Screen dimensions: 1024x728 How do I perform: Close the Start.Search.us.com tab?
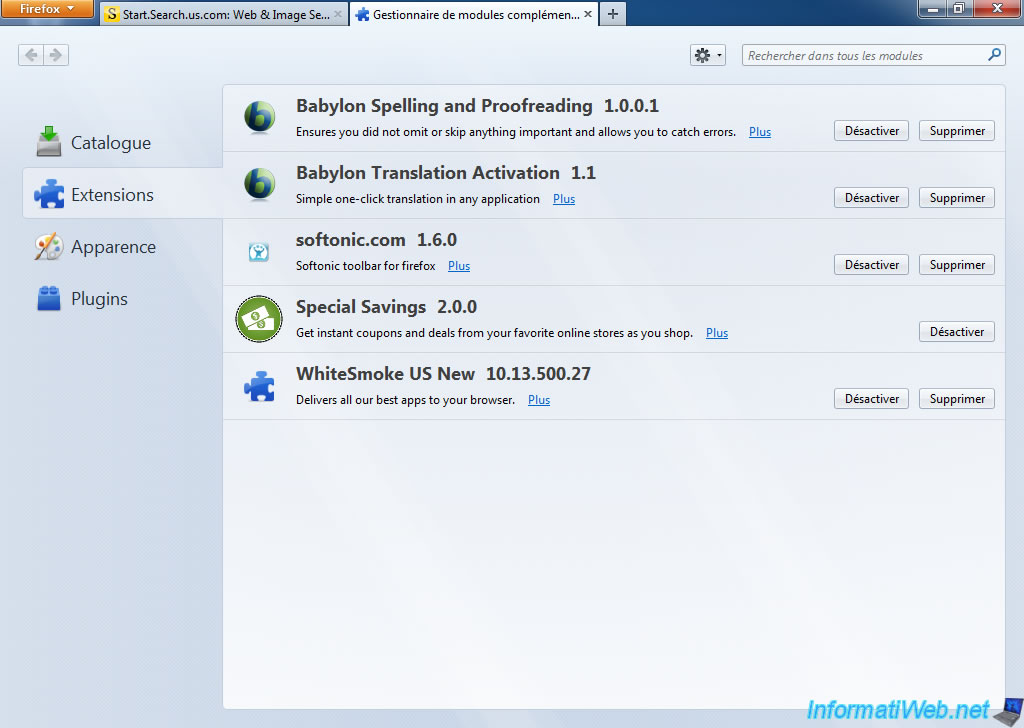coord(338,14)
